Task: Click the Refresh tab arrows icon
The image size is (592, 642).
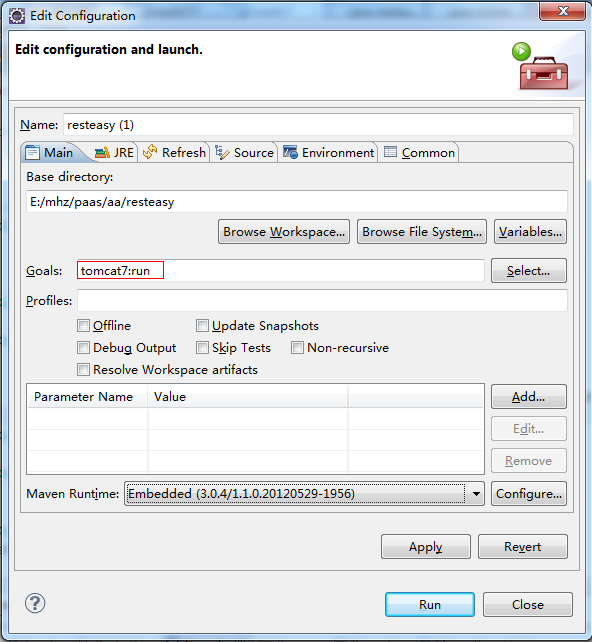Action: [150, 152]
